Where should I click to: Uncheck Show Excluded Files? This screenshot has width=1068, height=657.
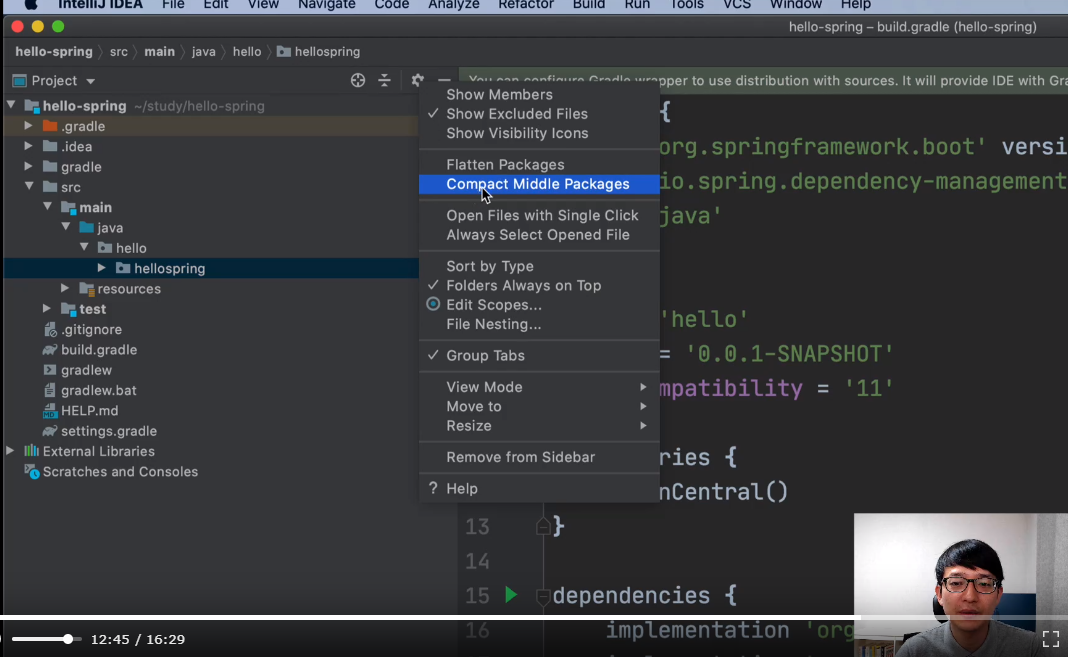click(539, 114)
